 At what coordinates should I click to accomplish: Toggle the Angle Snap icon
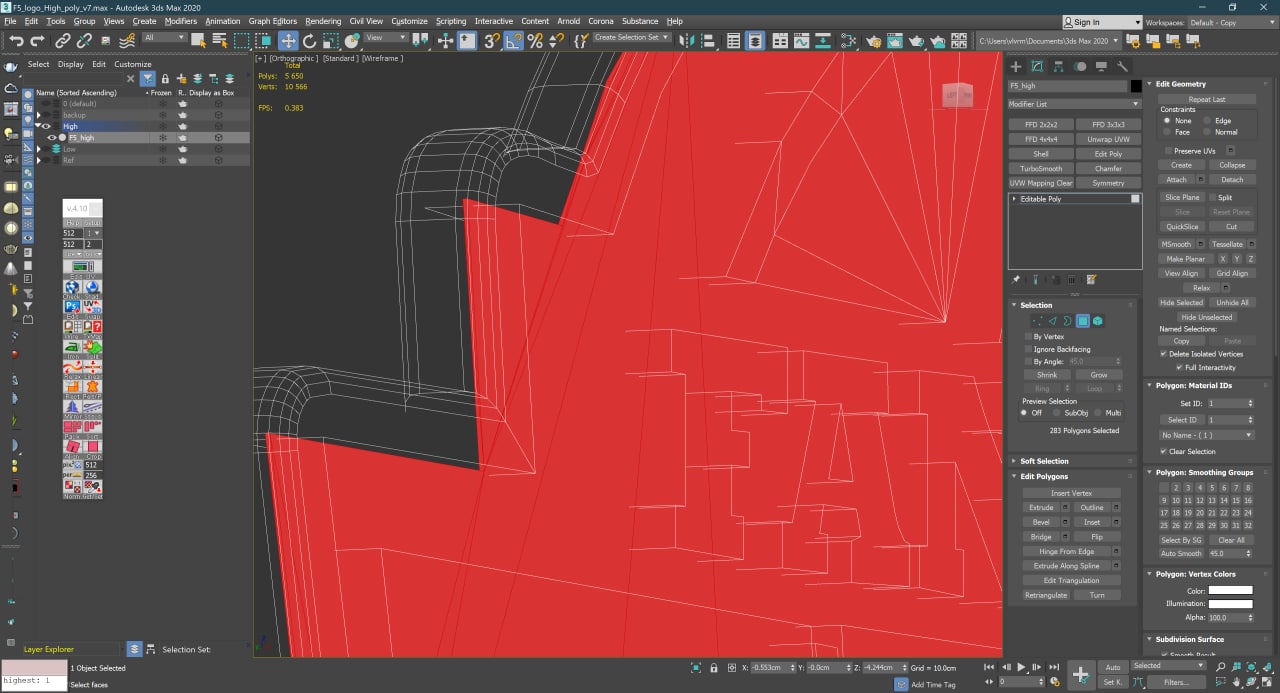click(512, 41)
